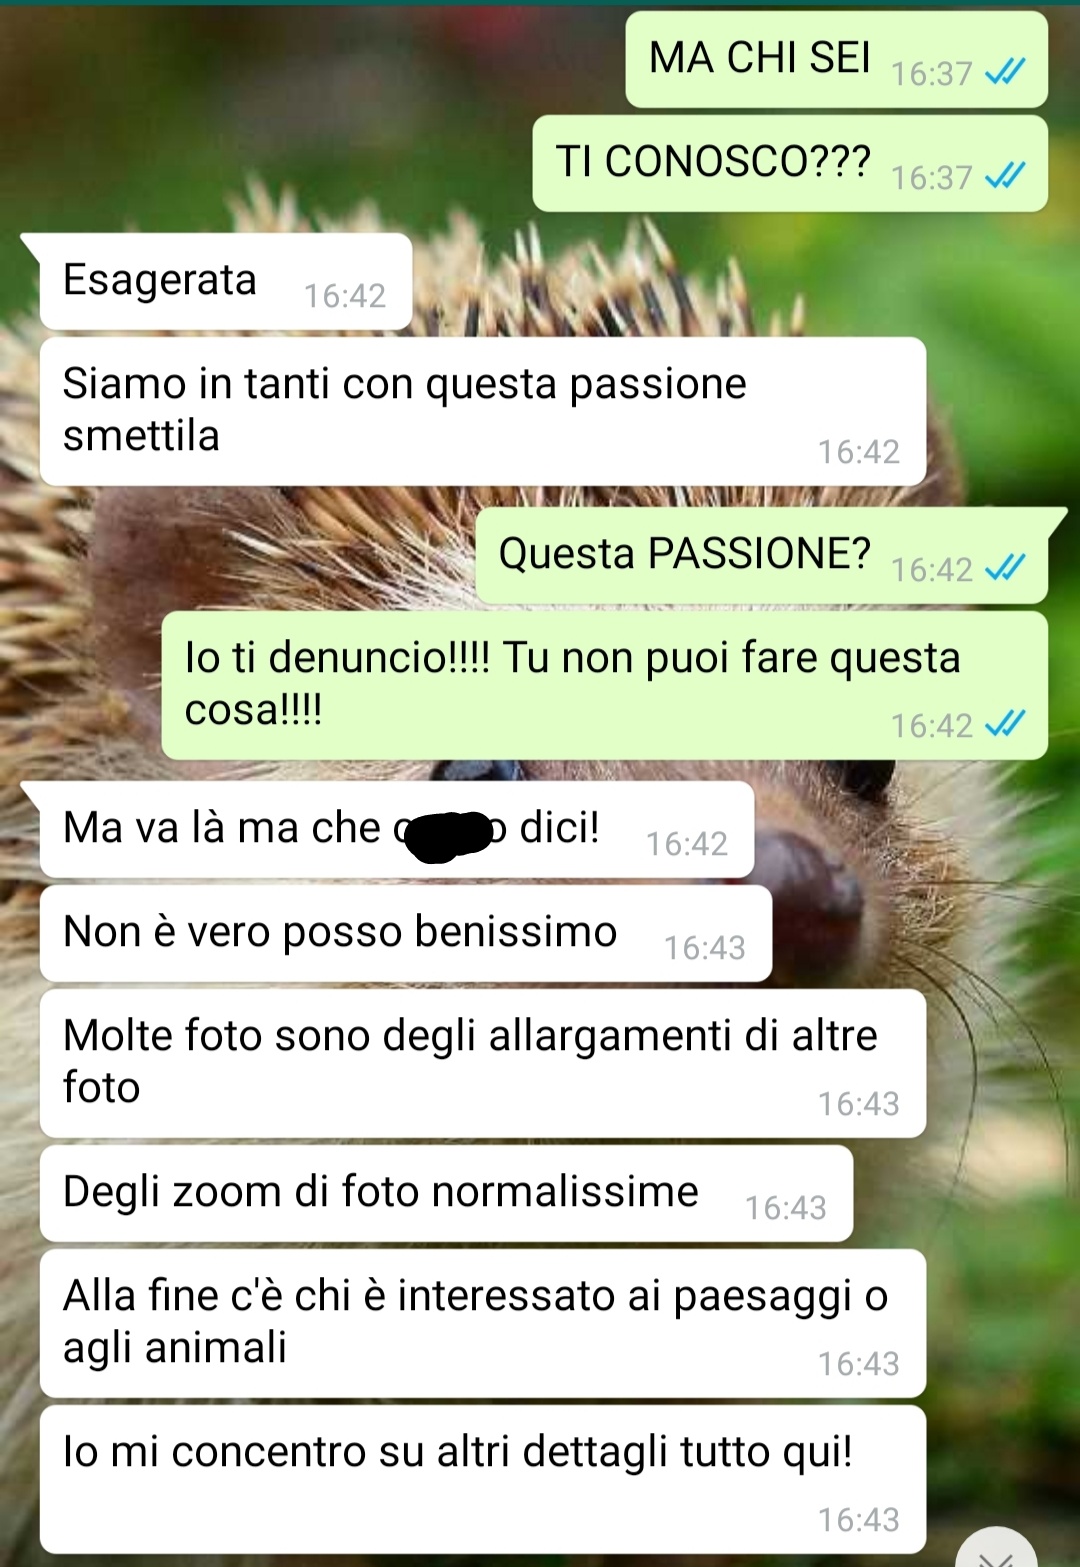Select 'Alla fine c'è chi è interessato' message
Screen dimensions: 1080x1567
[x=483, y=1324]
